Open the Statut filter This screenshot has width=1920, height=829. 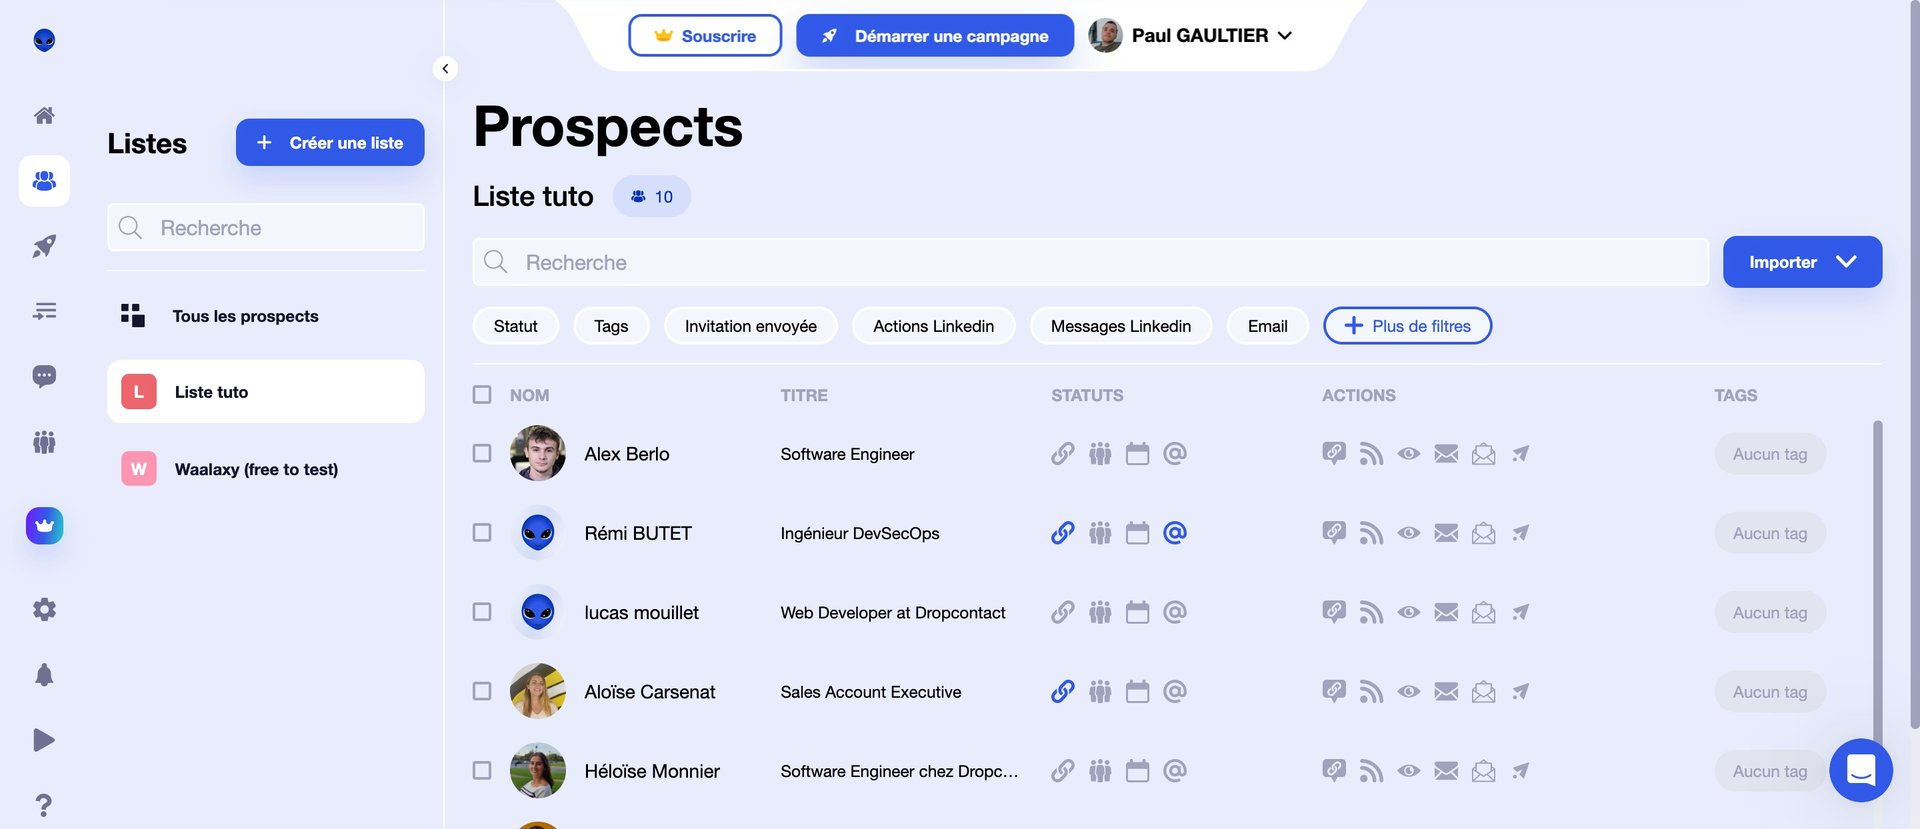point(515,326)
